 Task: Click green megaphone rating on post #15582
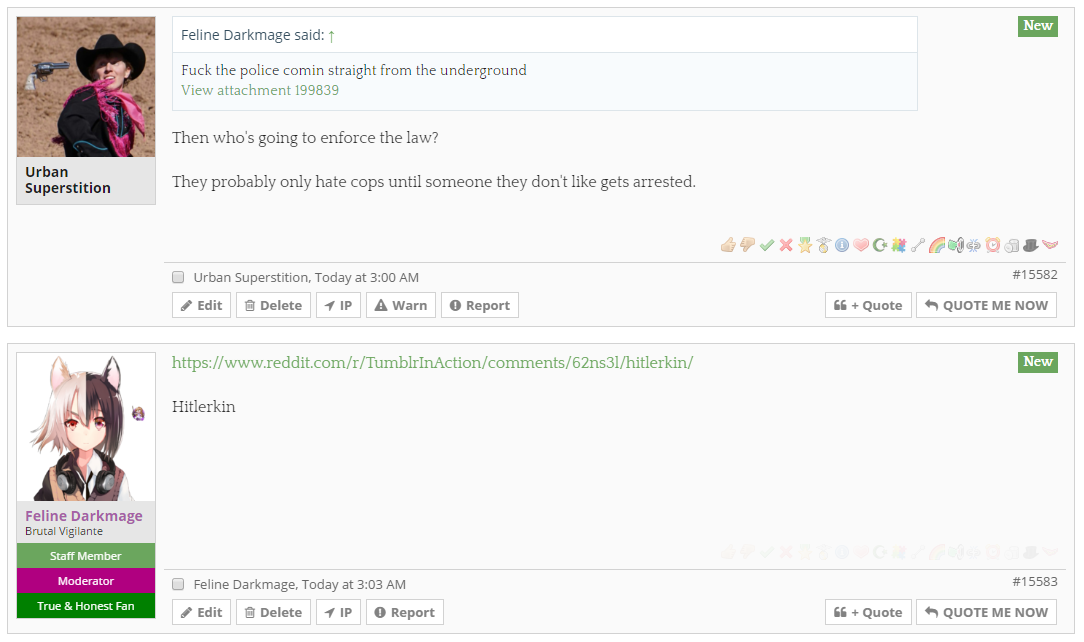(956, 245)
